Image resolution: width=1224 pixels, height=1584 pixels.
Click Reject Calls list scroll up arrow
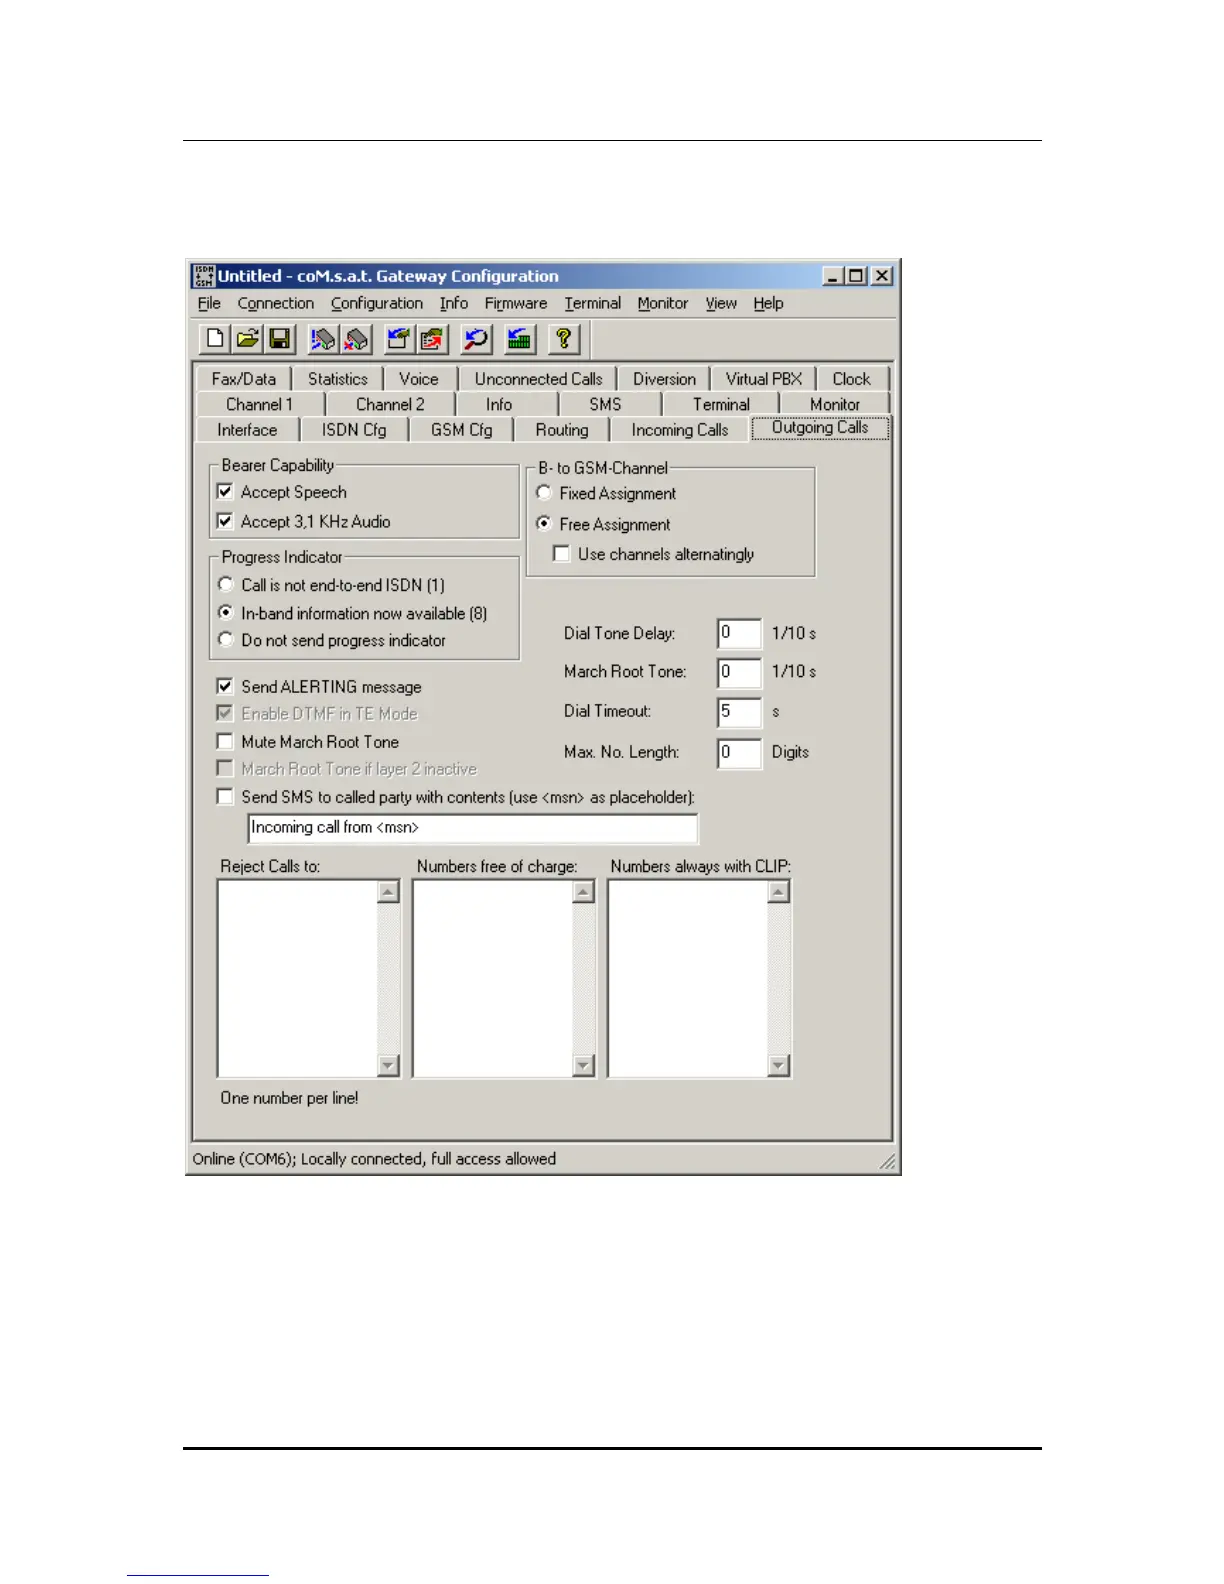coord(389,891)
